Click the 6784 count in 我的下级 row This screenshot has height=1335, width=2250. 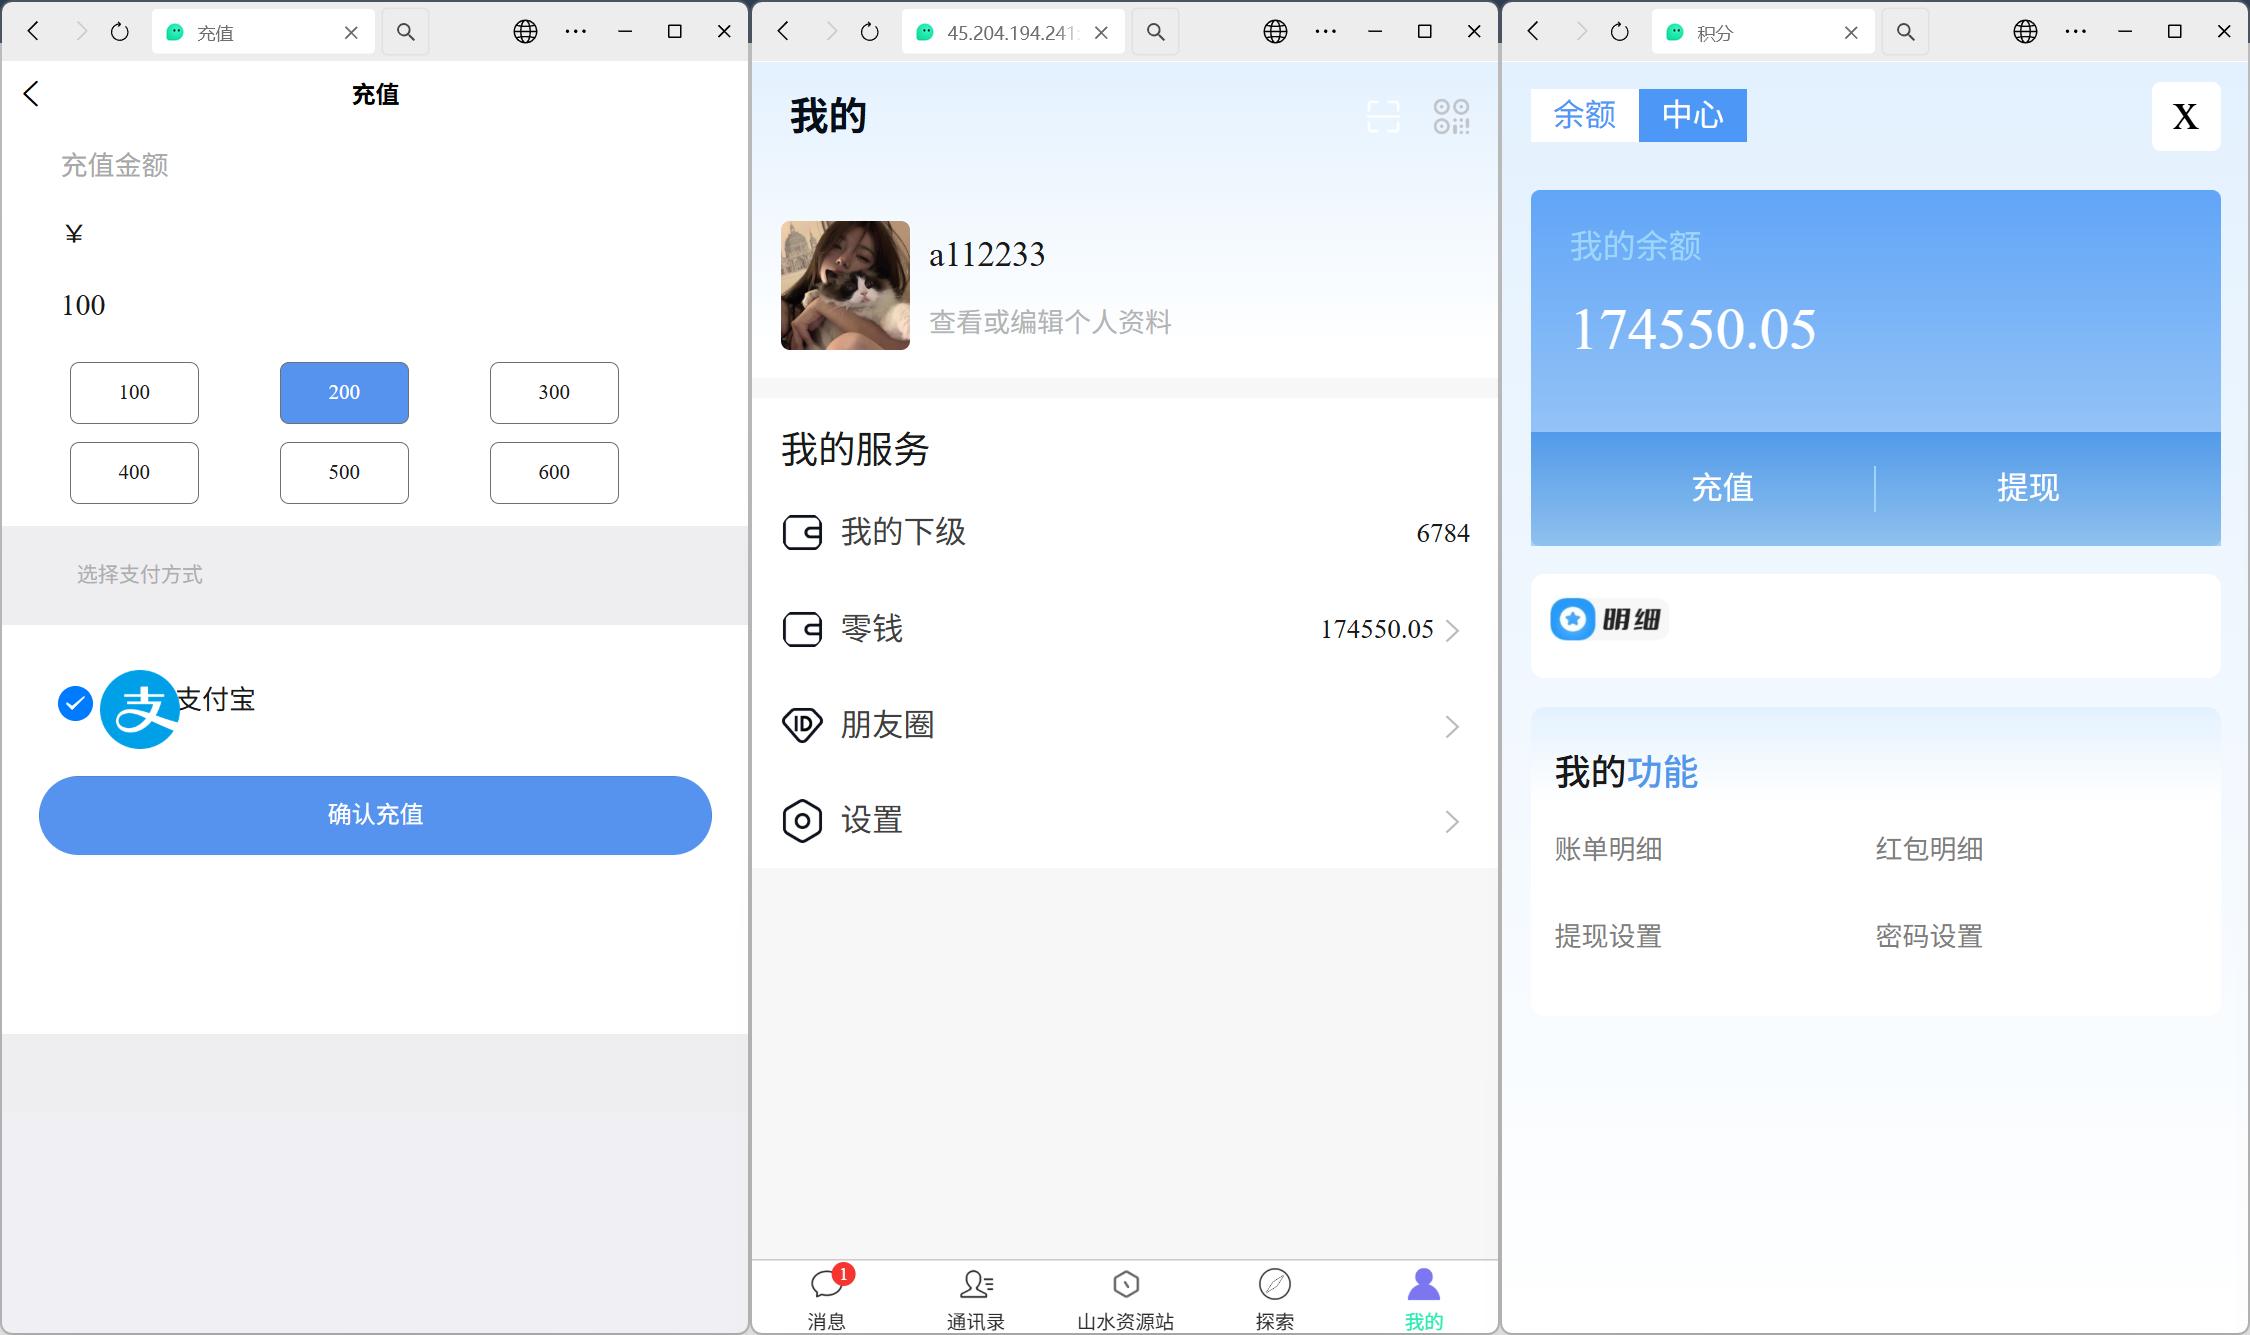click(1443, 533)
